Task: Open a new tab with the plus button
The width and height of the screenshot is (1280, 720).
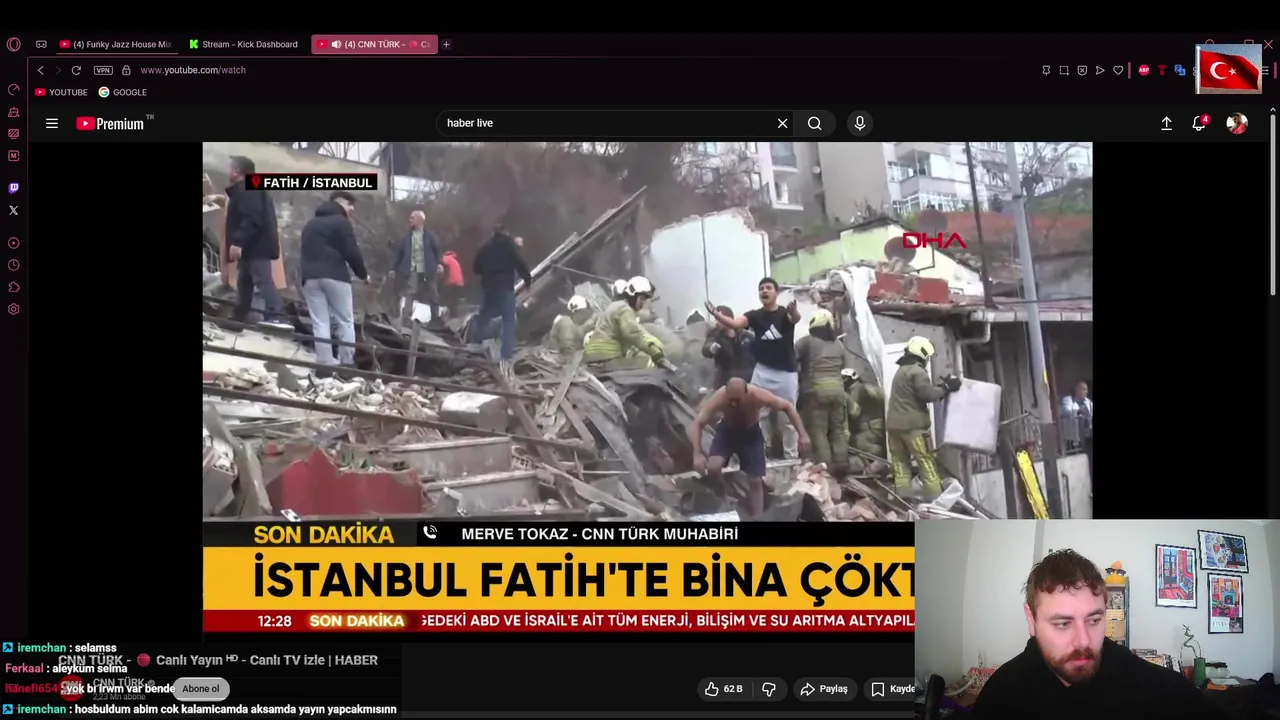Action: [446, 44]
